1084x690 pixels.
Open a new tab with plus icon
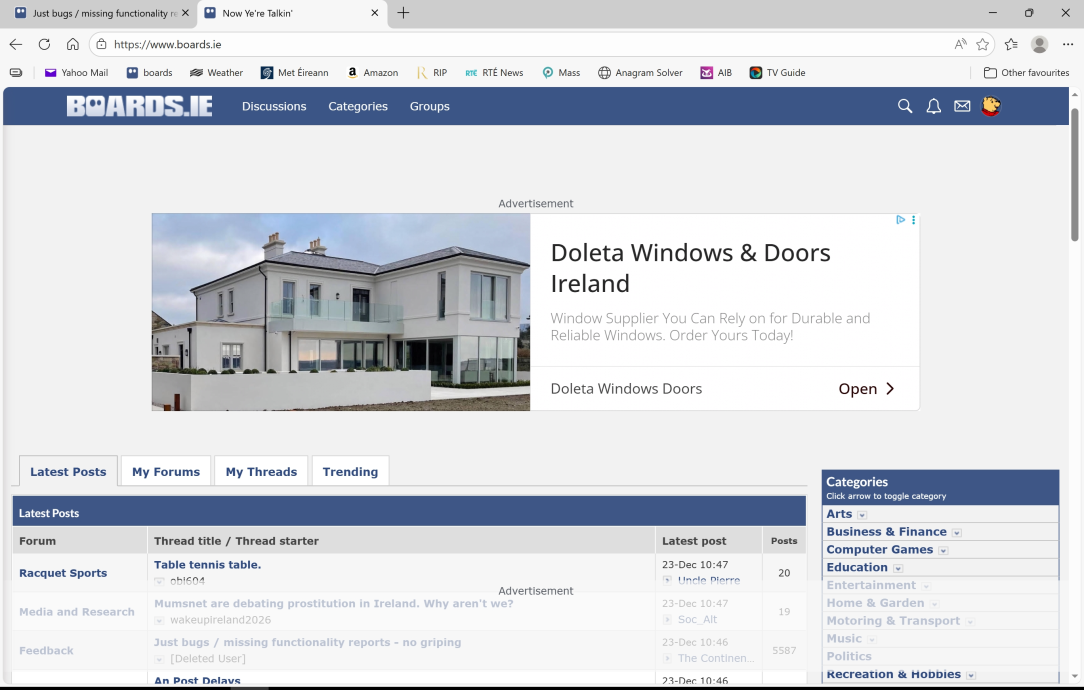coord(403,12)
